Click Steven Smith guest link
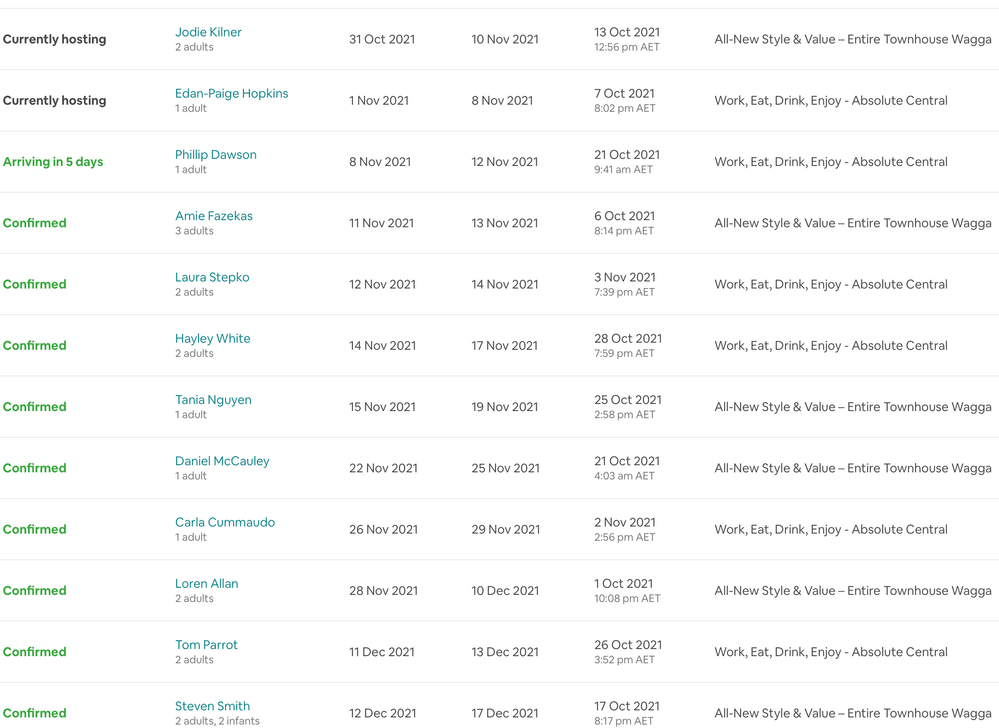This screenshot has height=728, width=999. [212, 706]
